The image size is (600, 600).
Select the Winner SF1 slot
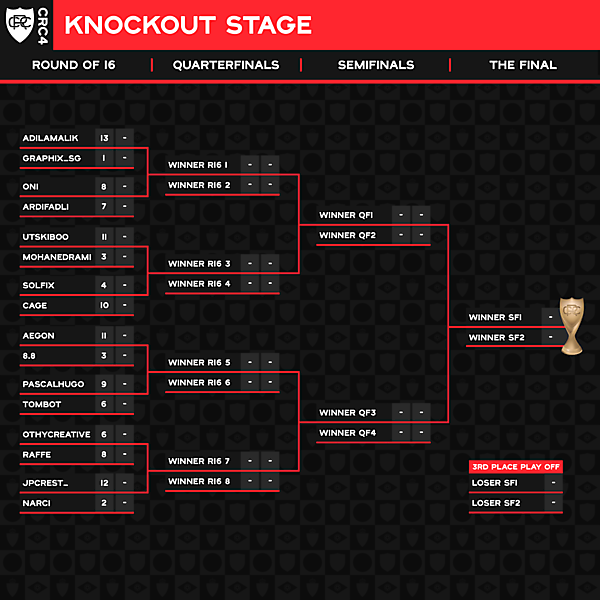495,317
